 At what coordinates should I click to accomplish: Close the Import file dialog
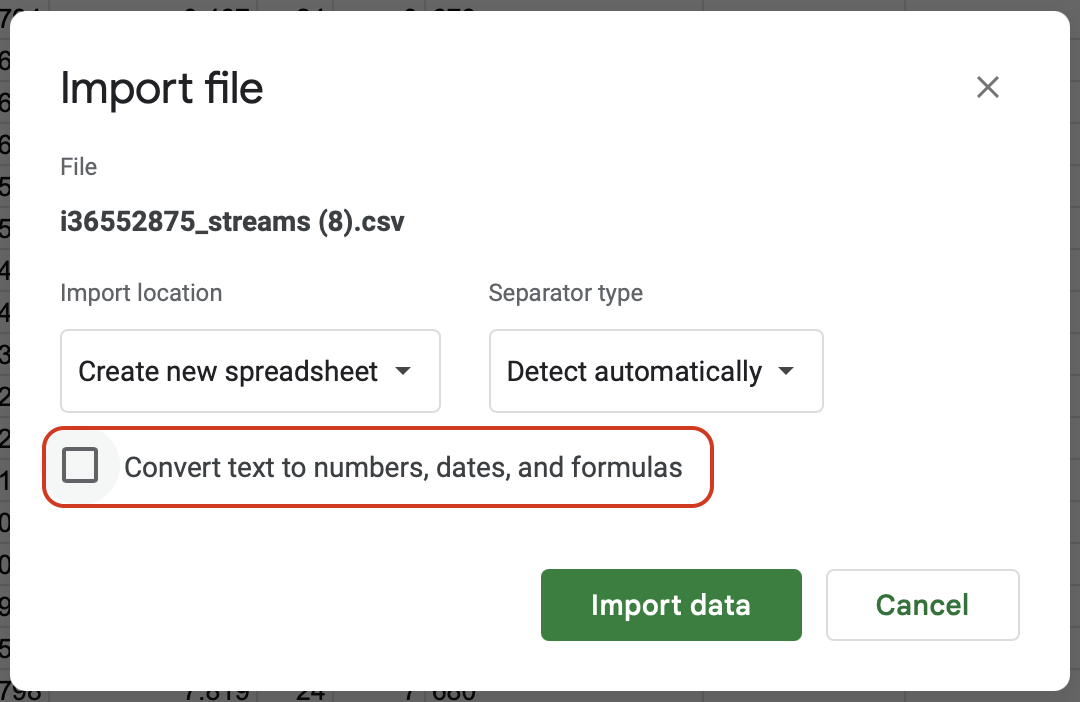(x=988, y=88)
